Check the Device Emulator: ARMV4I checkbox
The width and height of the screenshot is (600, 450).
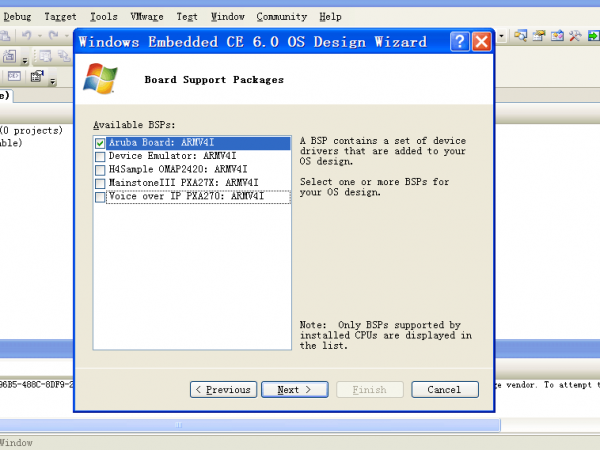[x=99, y=157]
